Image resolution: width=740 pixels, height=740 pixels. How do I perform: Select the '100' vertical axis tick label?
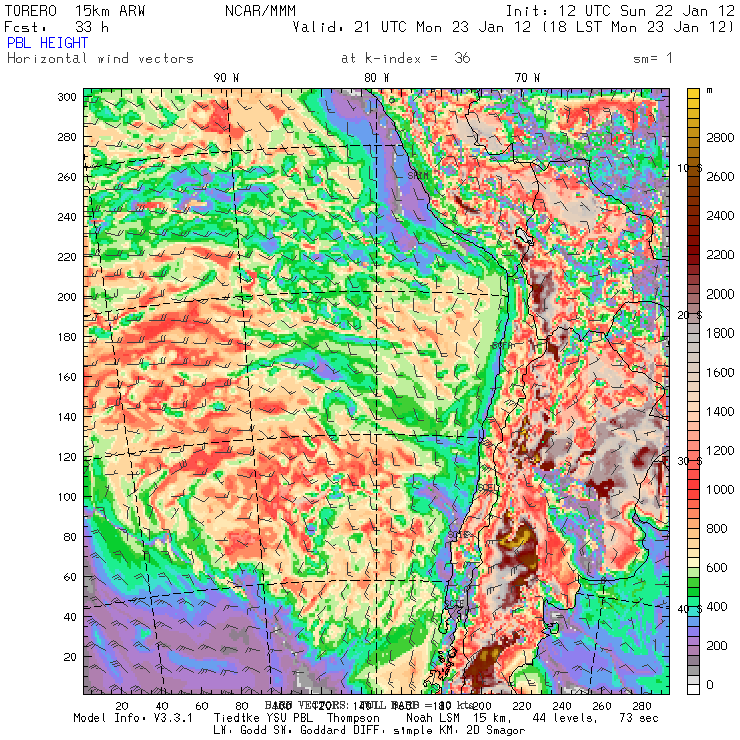(67, 497)
